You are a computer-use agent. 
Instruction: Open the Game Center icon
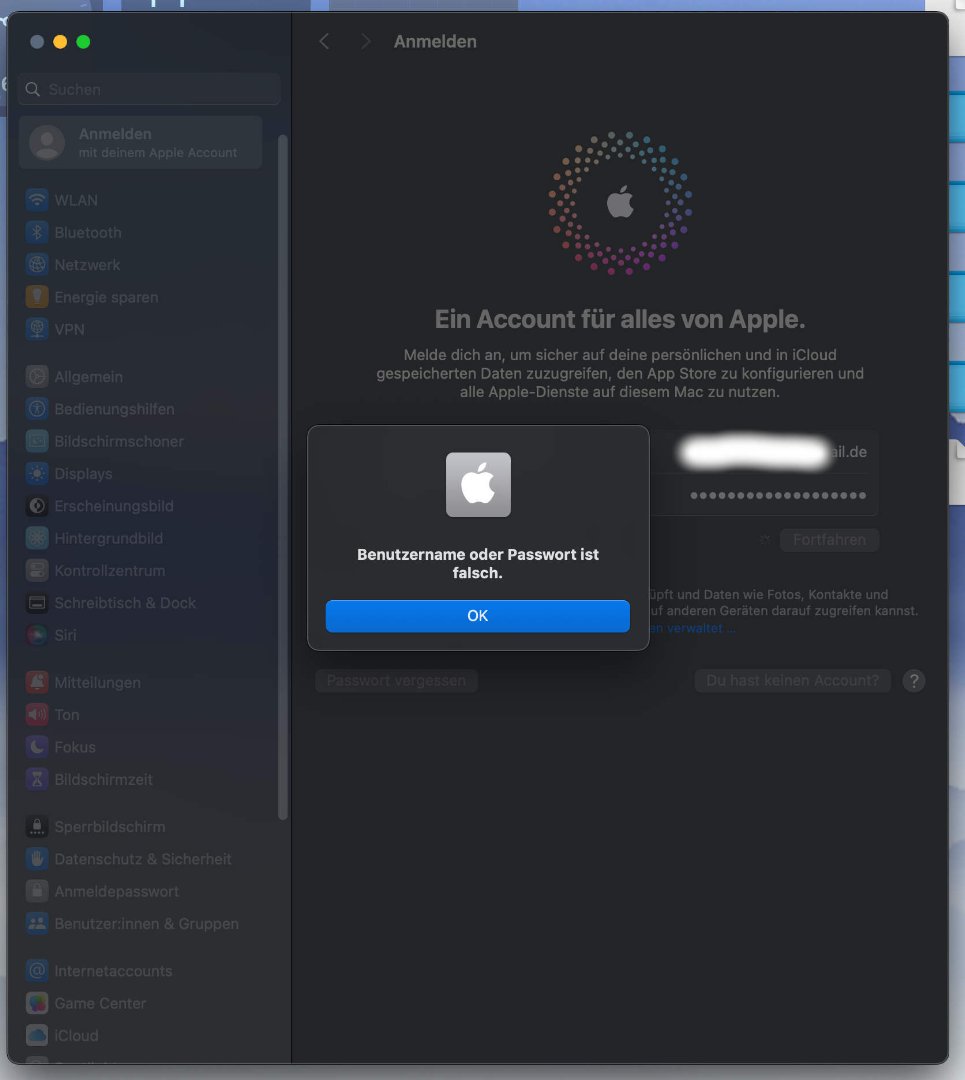(37, 1003)
